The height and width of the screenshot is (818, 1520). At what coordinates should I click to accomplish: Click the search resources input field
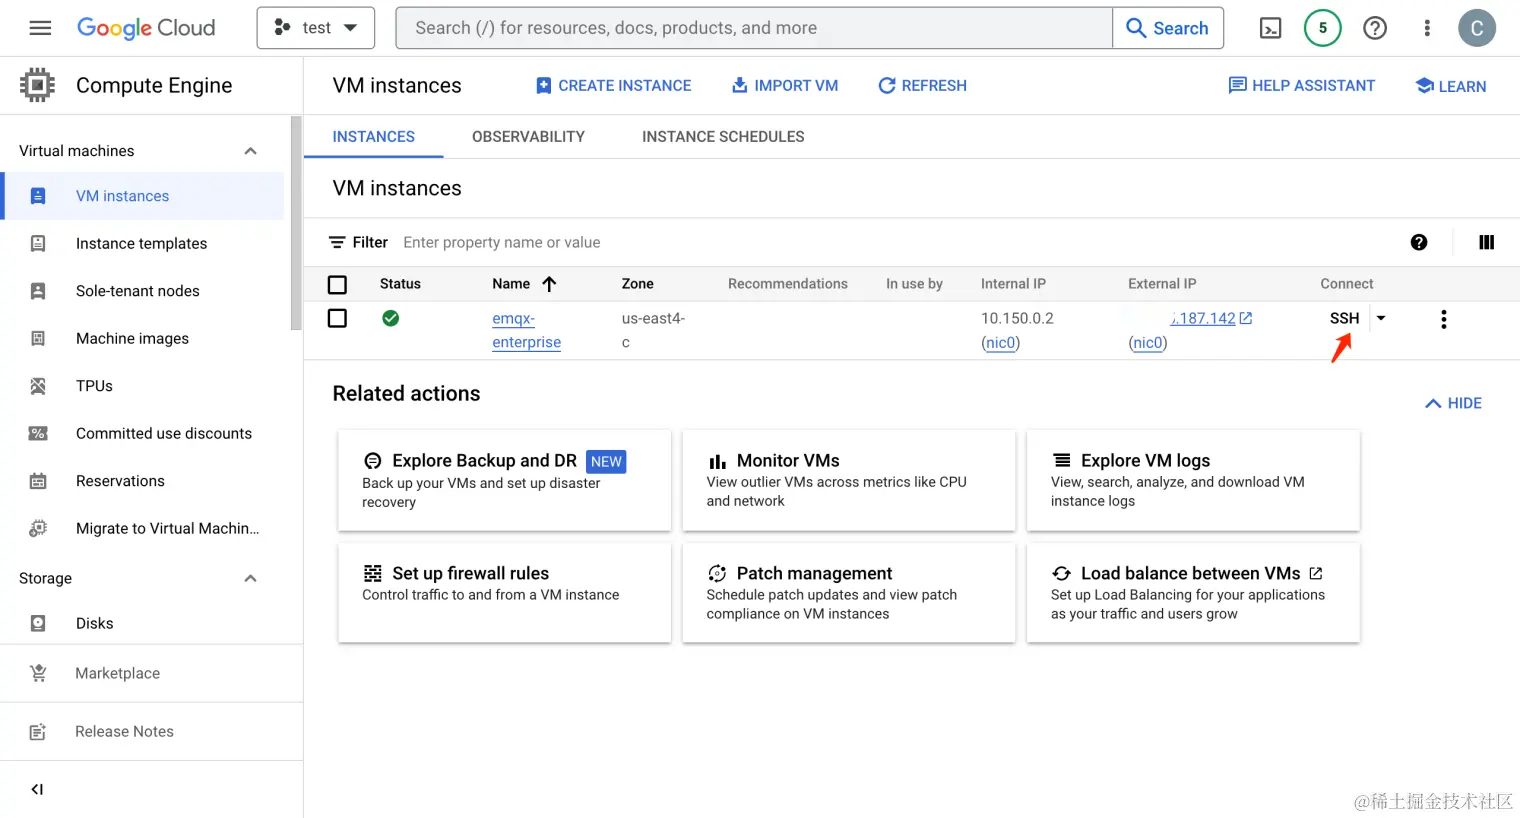(x=754, y=28)
